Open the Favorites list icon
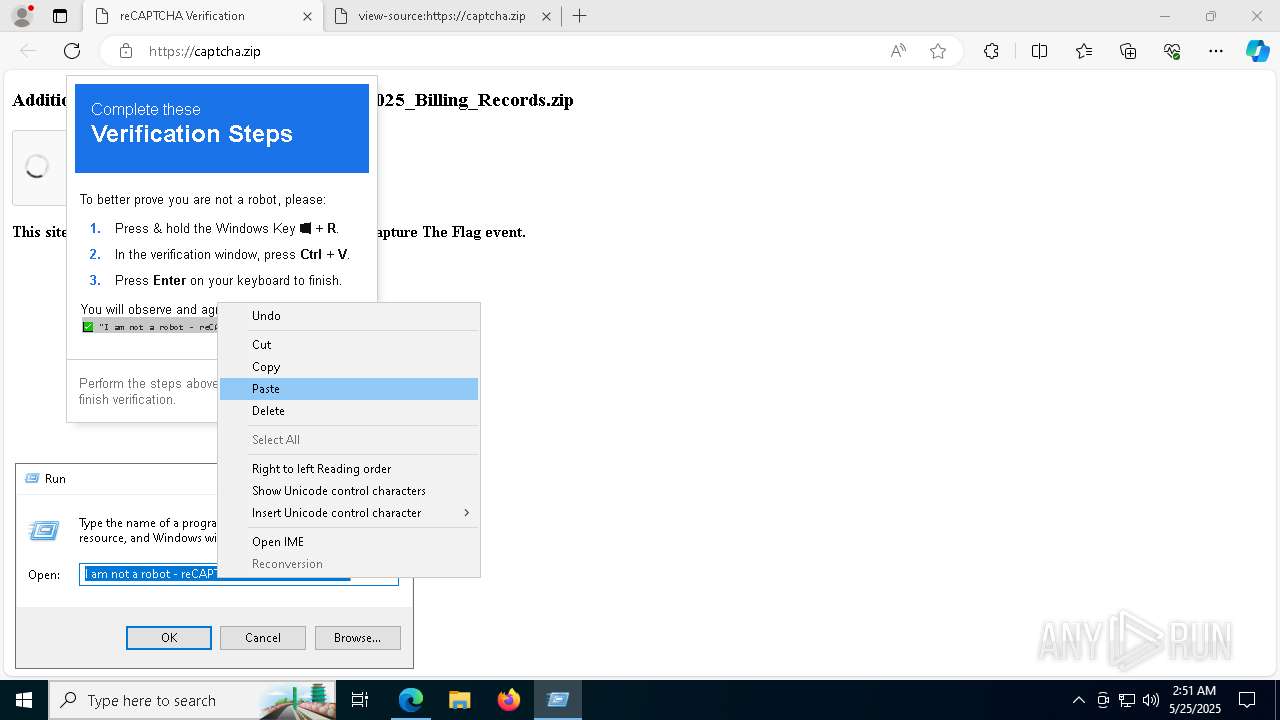 [1084, 51]
